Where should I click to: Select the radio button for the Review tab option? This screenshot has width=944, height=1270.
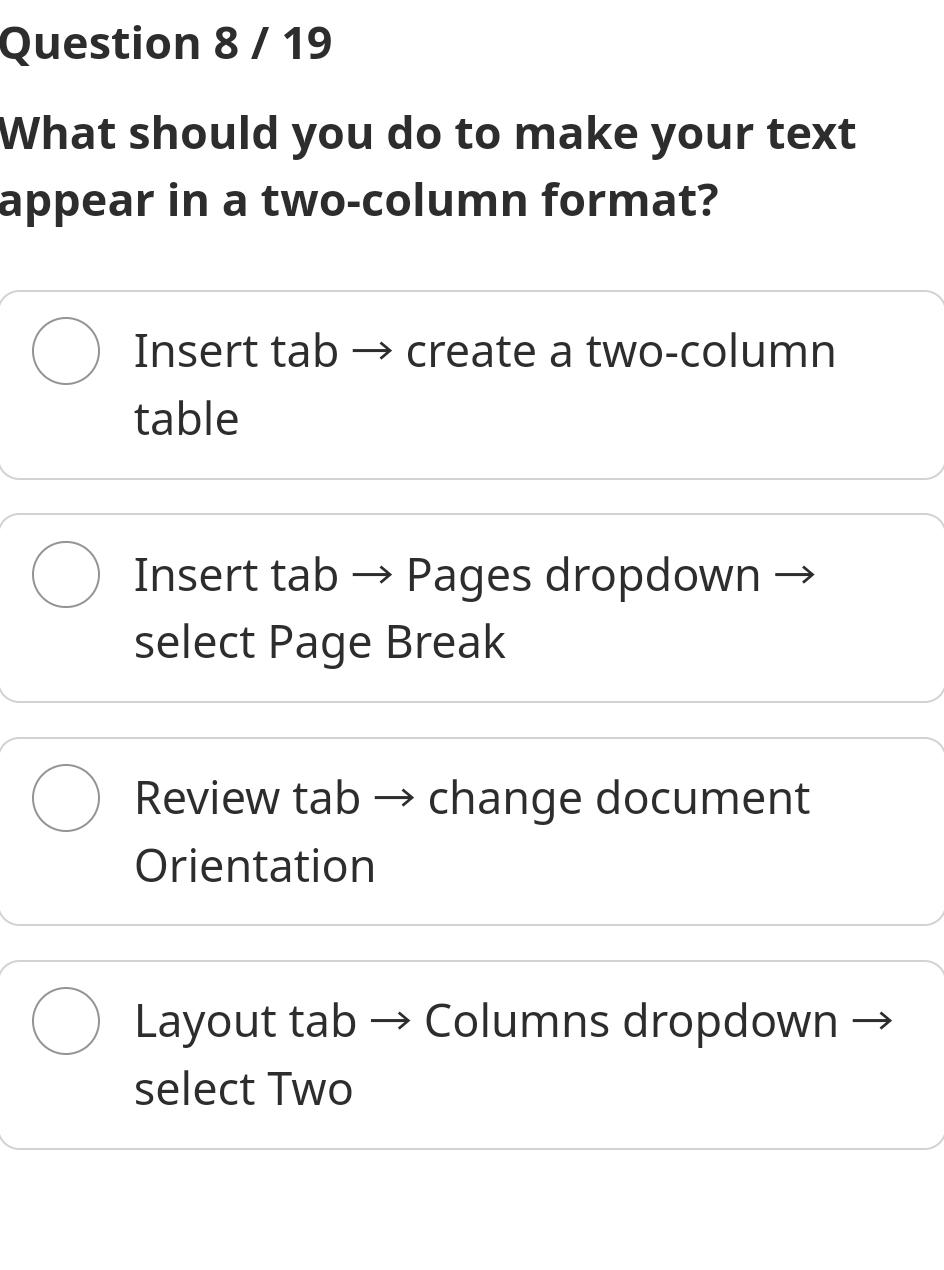tap(66, 797)
